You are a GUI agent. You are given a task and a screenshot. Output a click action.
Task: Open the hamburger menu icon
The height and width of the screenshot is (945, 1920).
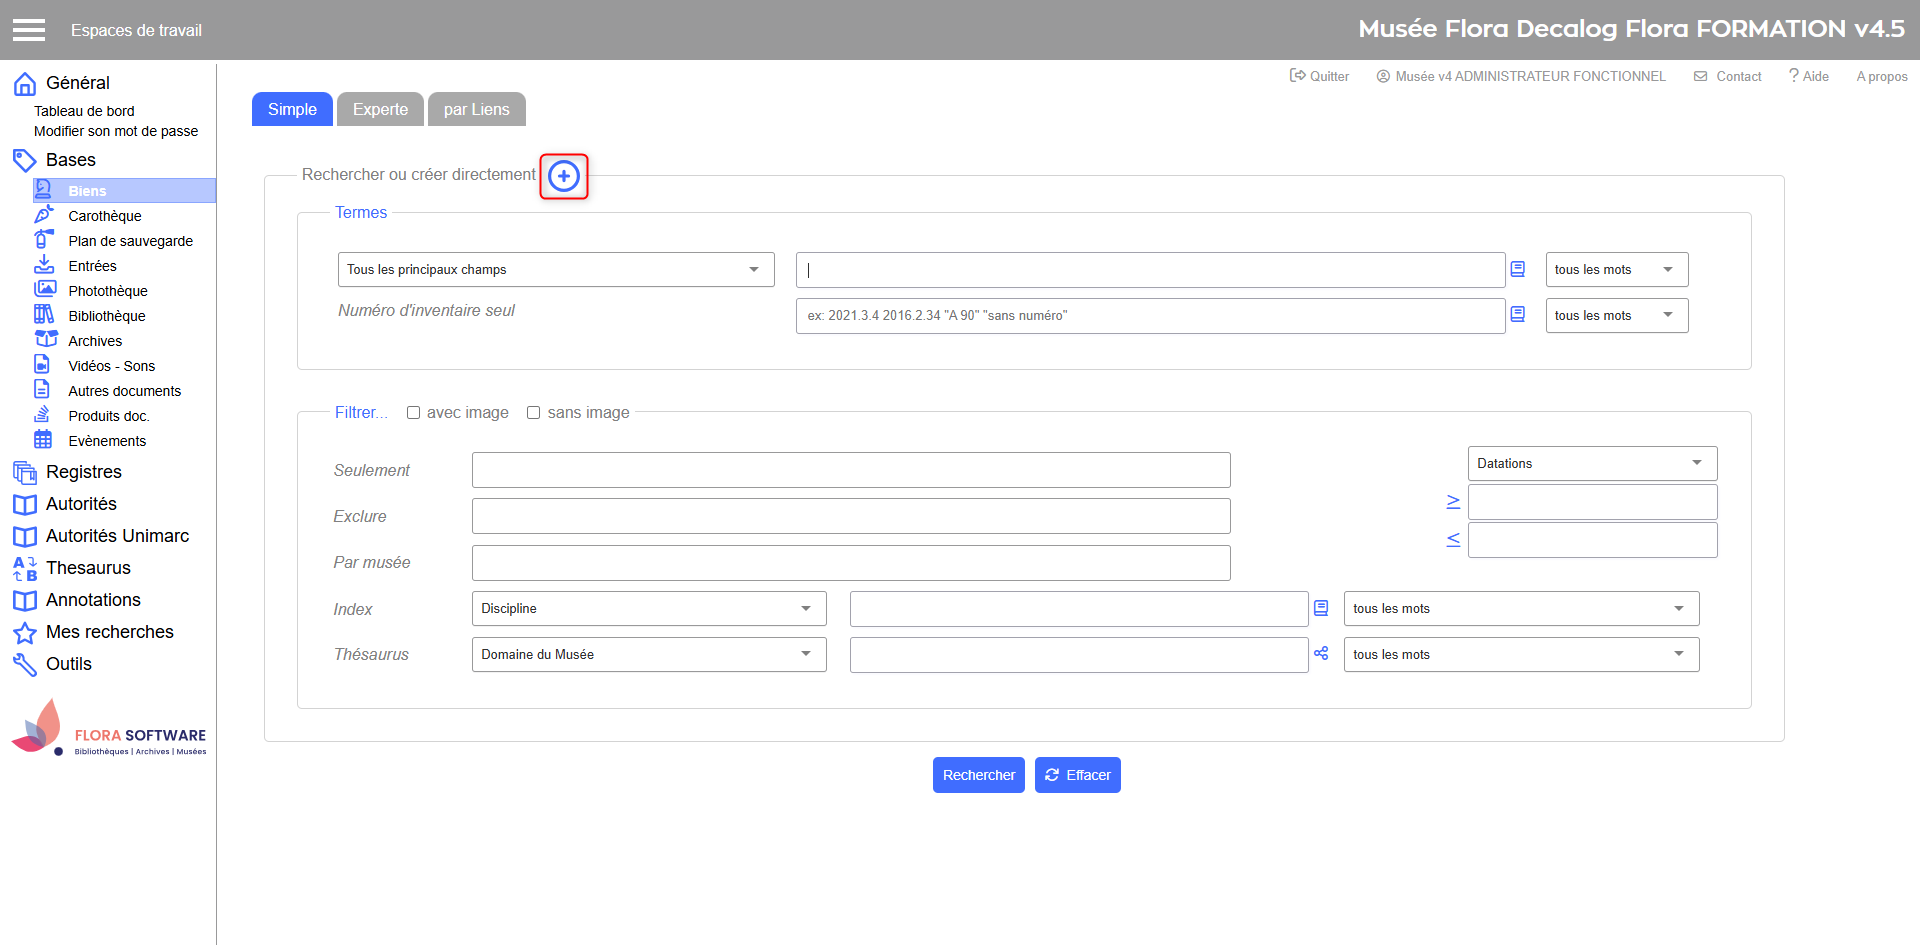click(29, 30)
